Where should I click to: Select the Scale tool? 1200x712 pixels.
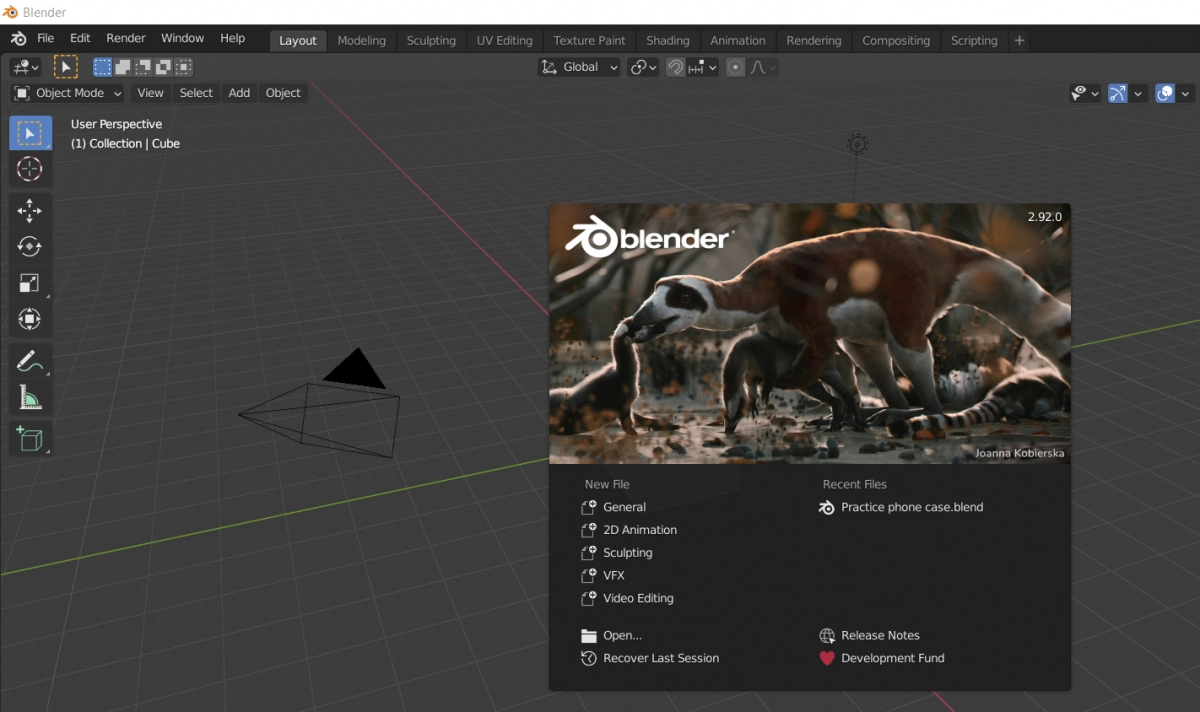pos(30,282)
